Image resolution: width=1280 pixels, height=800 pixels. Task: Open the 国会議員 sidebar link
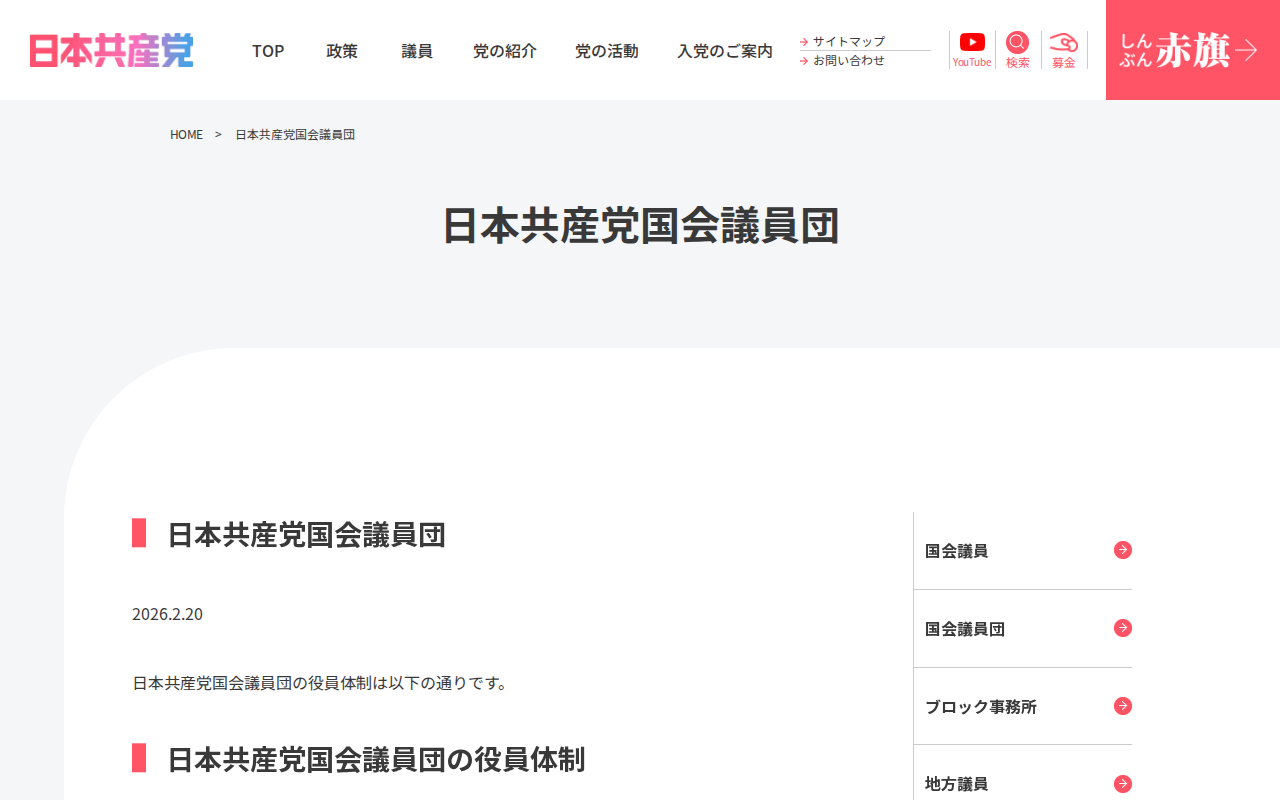pyautogui.click(x=1023, y=550)
